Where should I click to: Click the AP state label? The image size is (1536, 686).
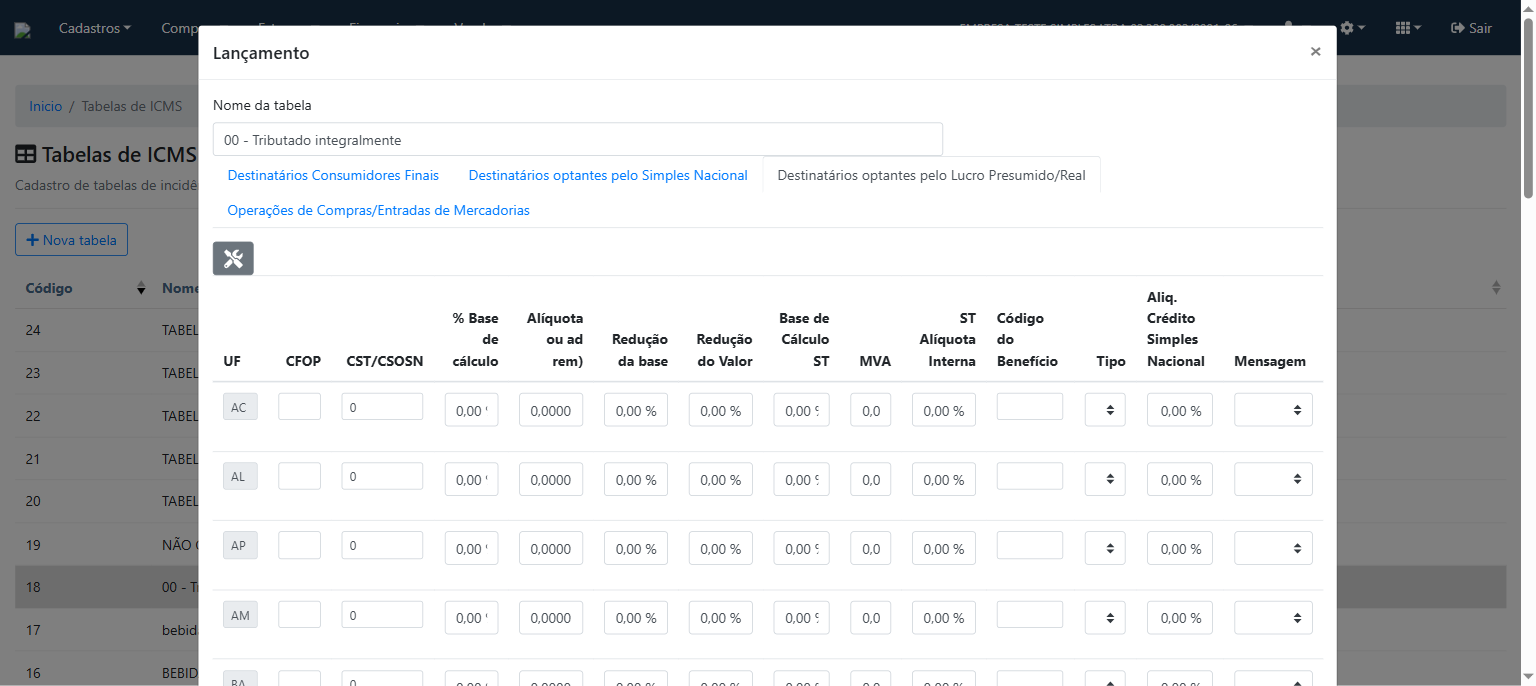(x=240, y=545)
